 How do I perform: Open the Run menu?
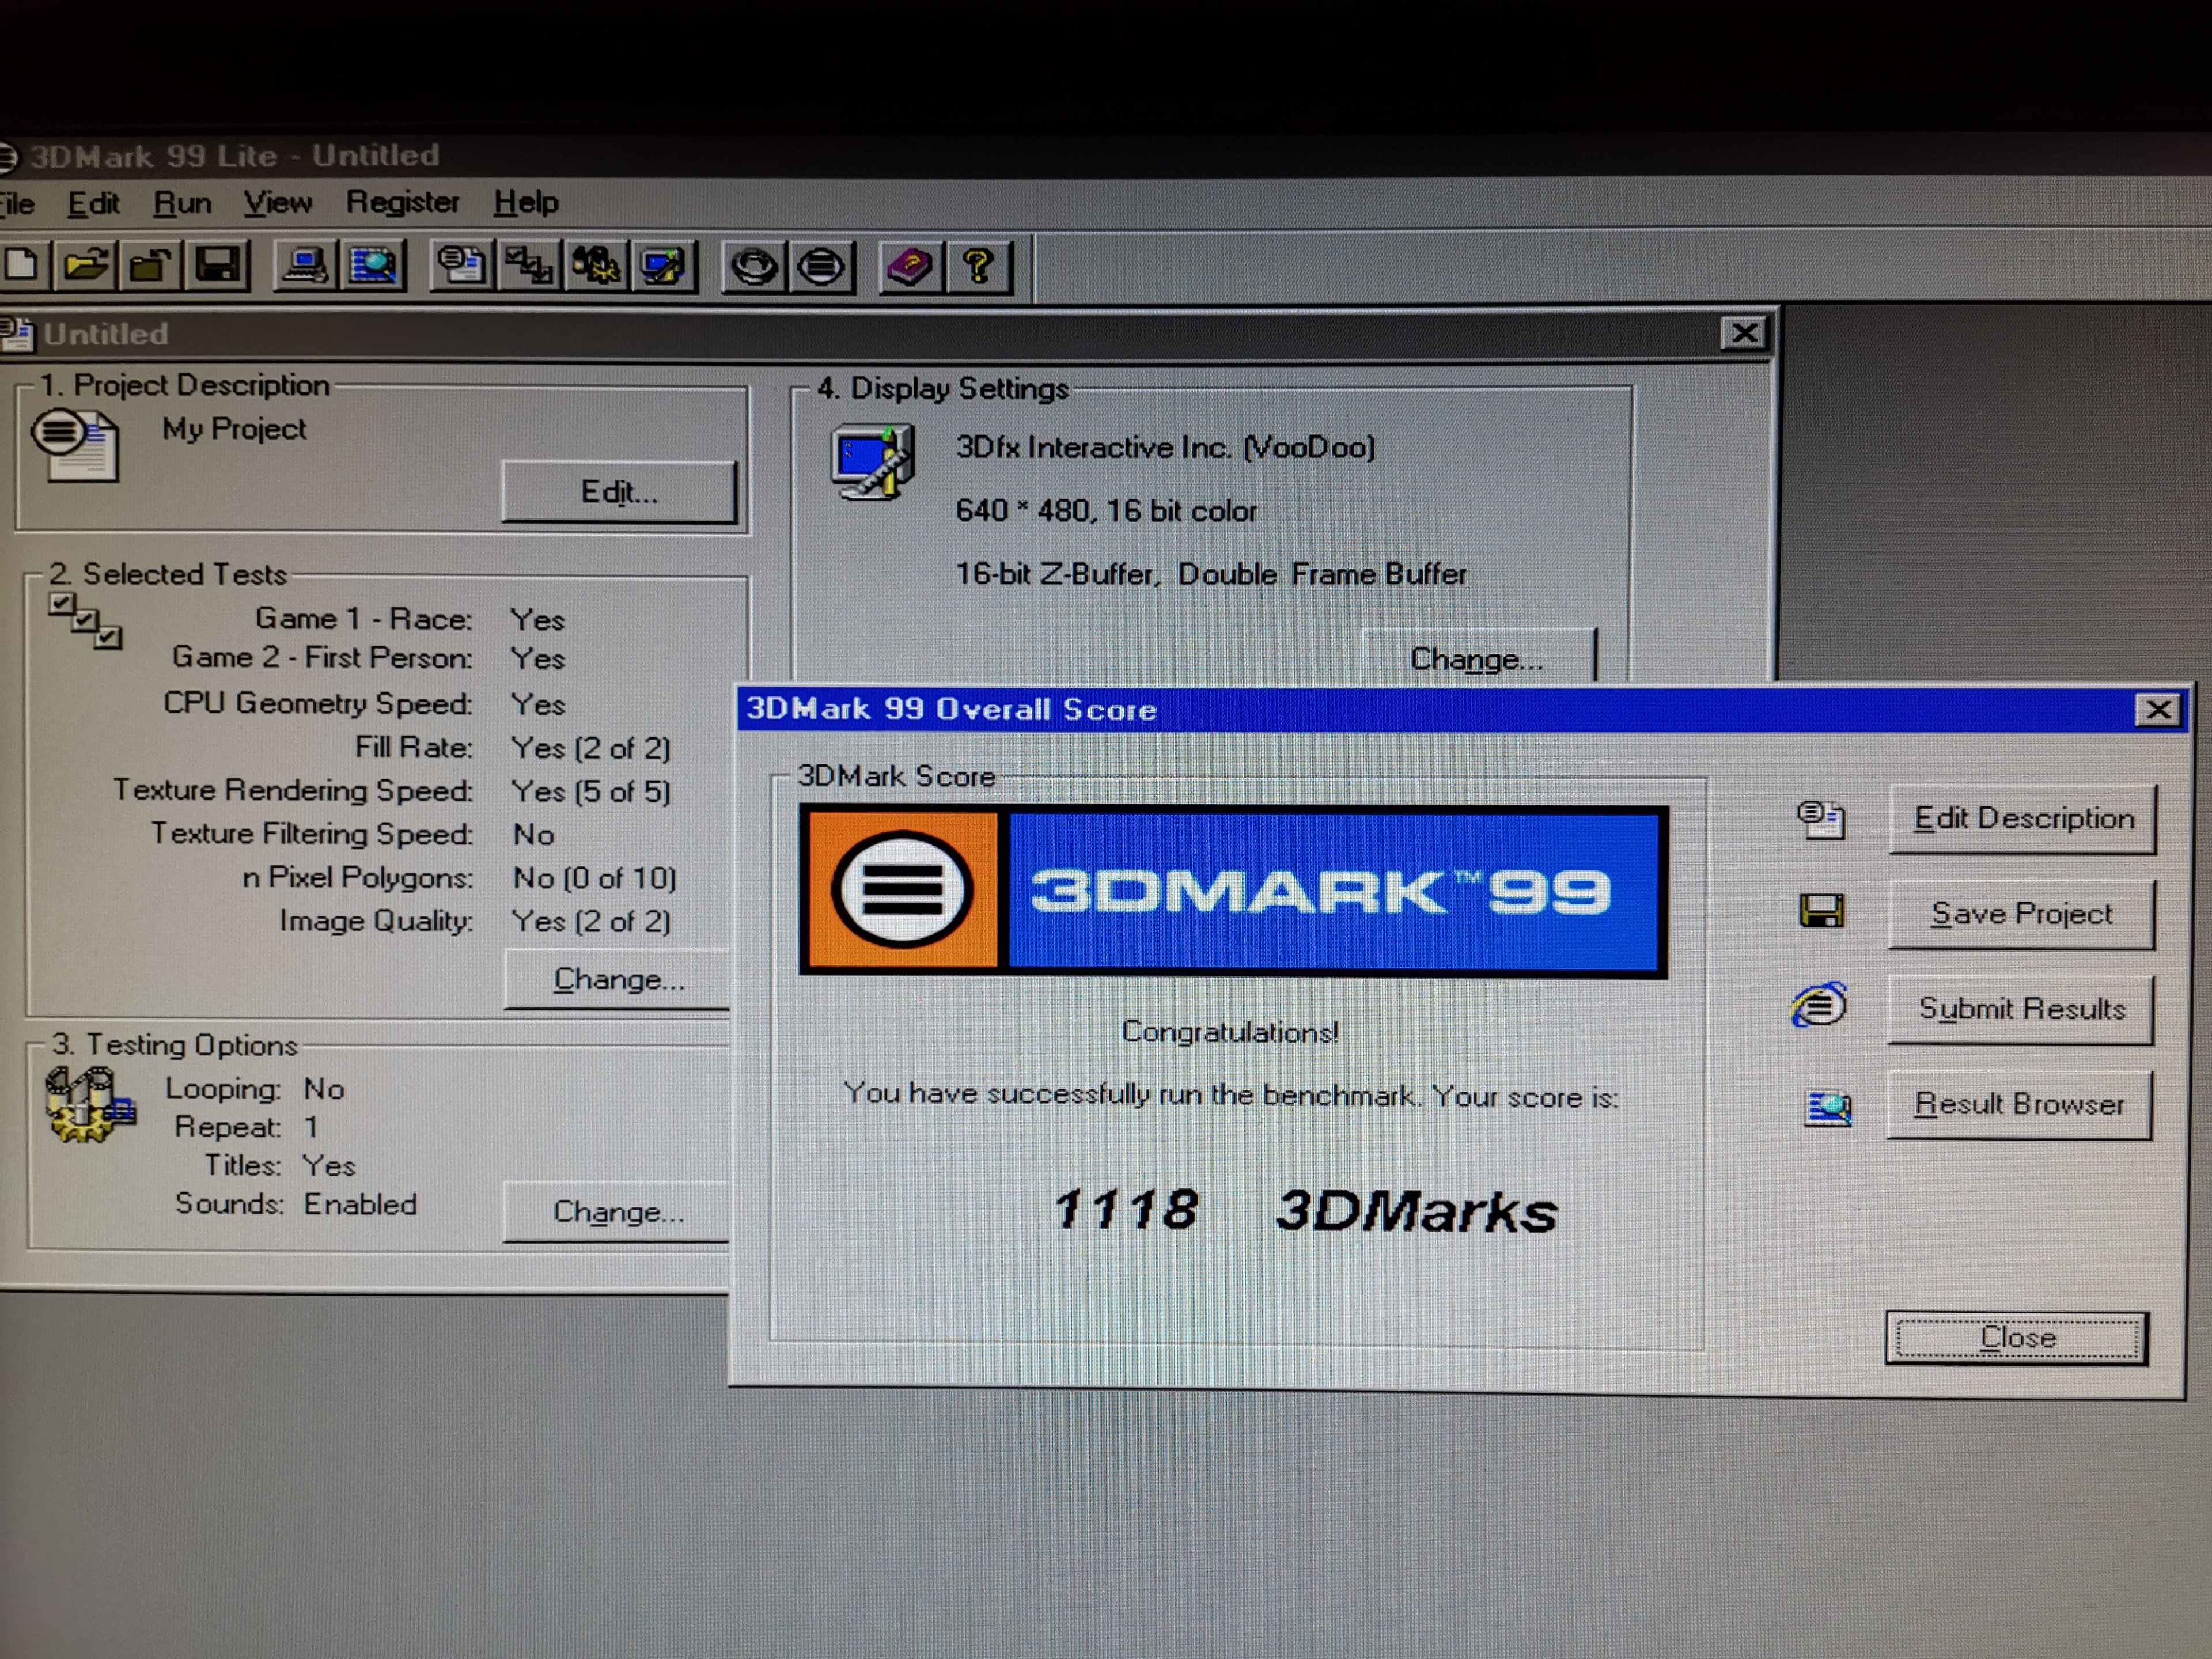coord(182,203)
